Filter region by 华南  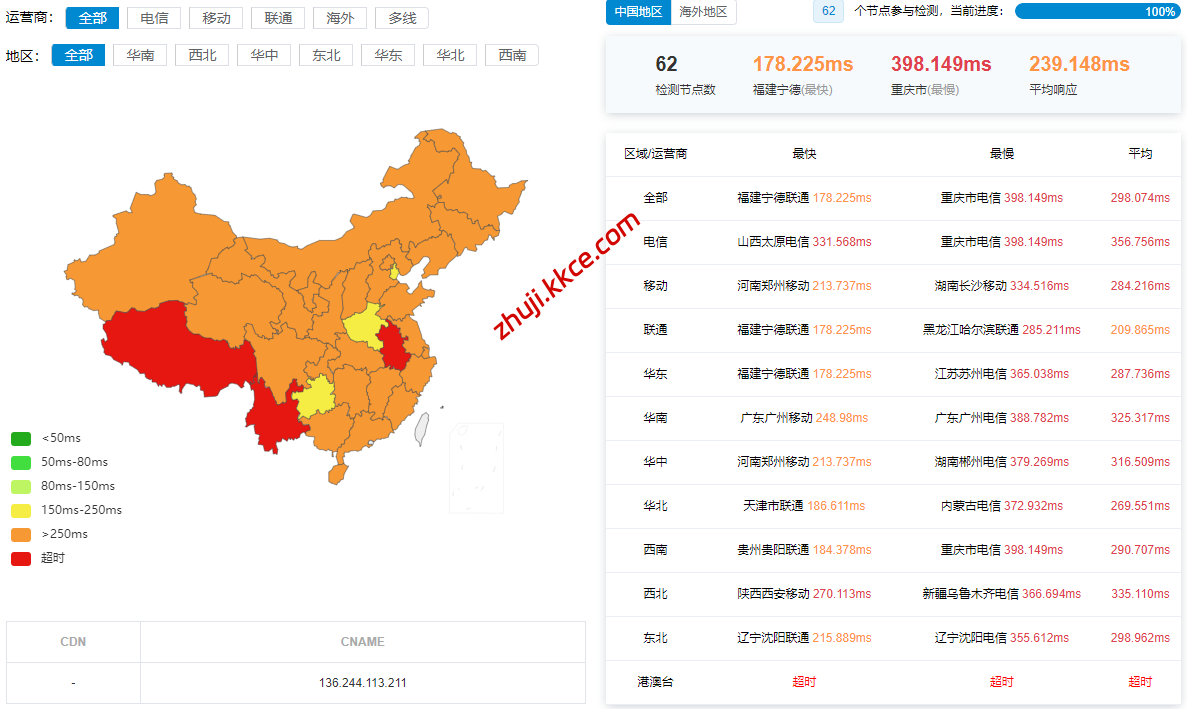coord(140,55)
